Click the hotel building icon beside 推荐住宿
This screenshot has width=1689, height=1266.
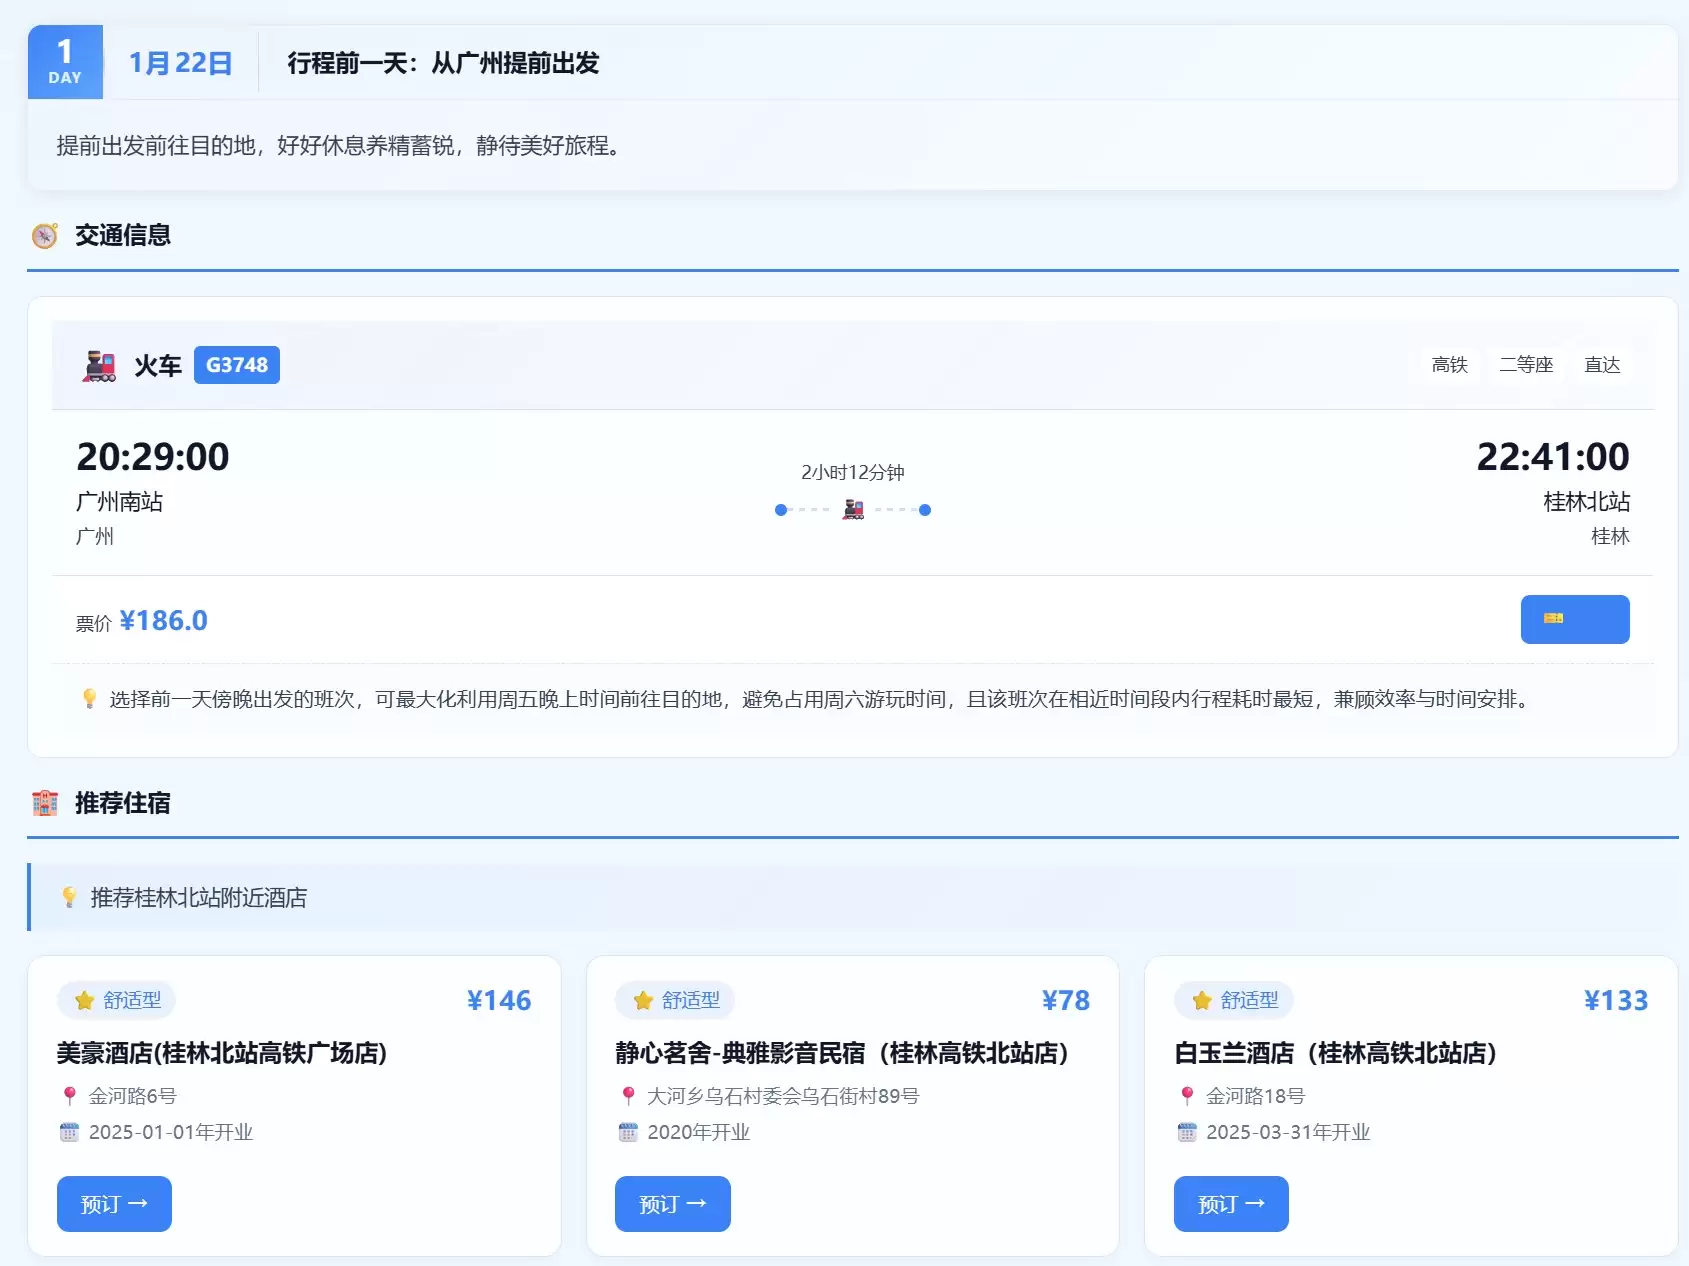(45, 803)
